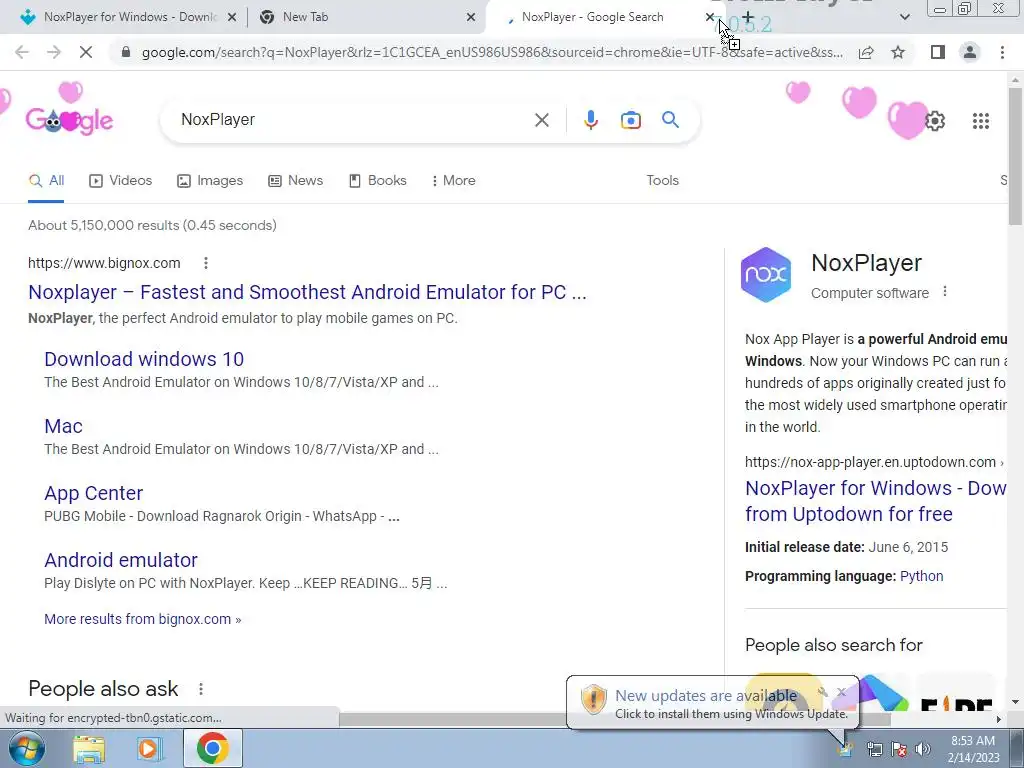Close the NoxPlayer for Windows tab
Viewport: 1024px width, 768px height.
[x=232, y=17]
